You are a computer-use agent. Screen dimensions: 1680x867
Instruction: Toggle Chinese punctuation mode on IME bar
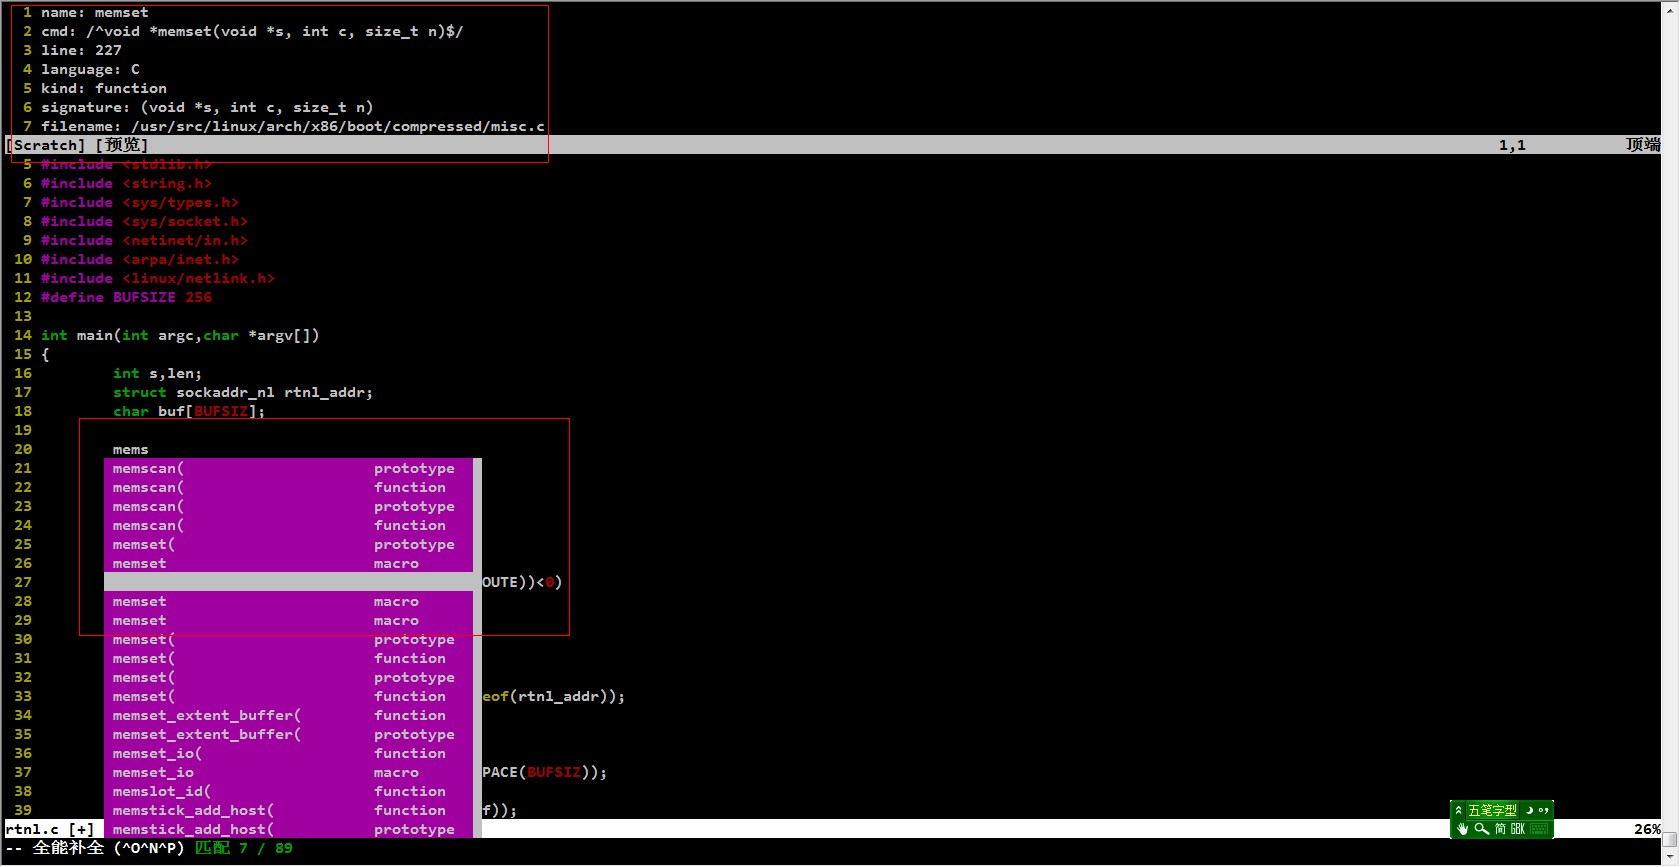click(1544, 810)
